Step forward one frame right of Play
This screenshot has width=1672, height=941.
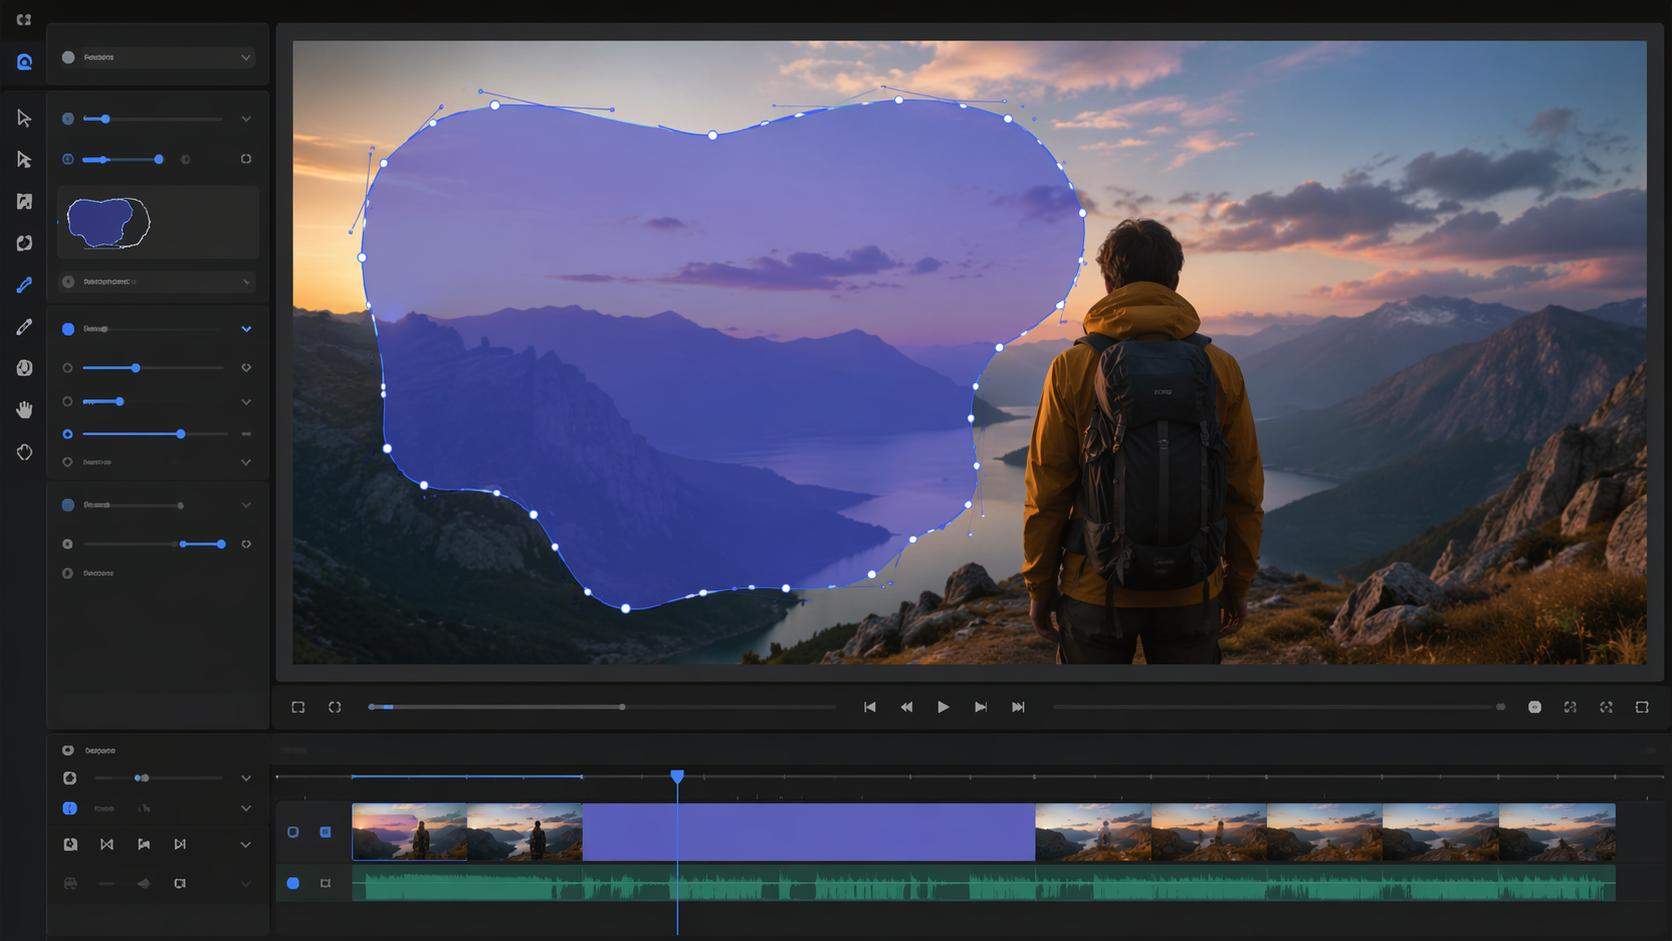981,707
